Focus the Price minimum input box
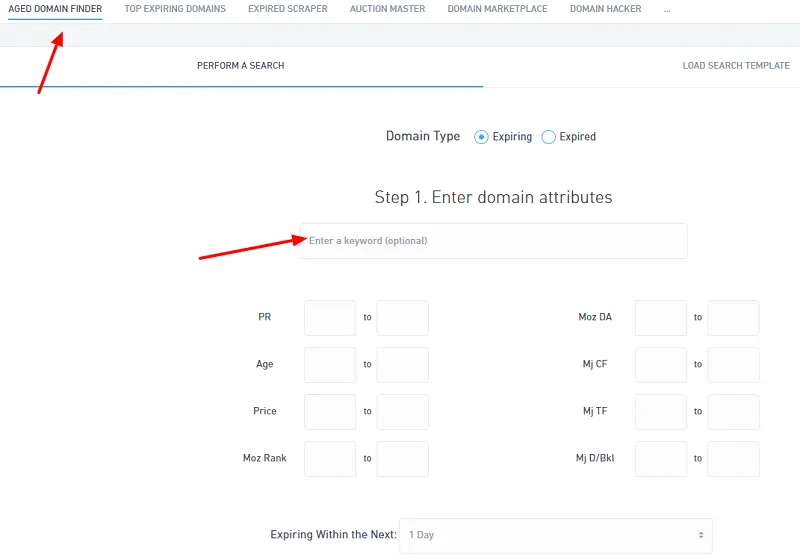Image resolution: width=800 pixels, height=557 pixels. 330,411
